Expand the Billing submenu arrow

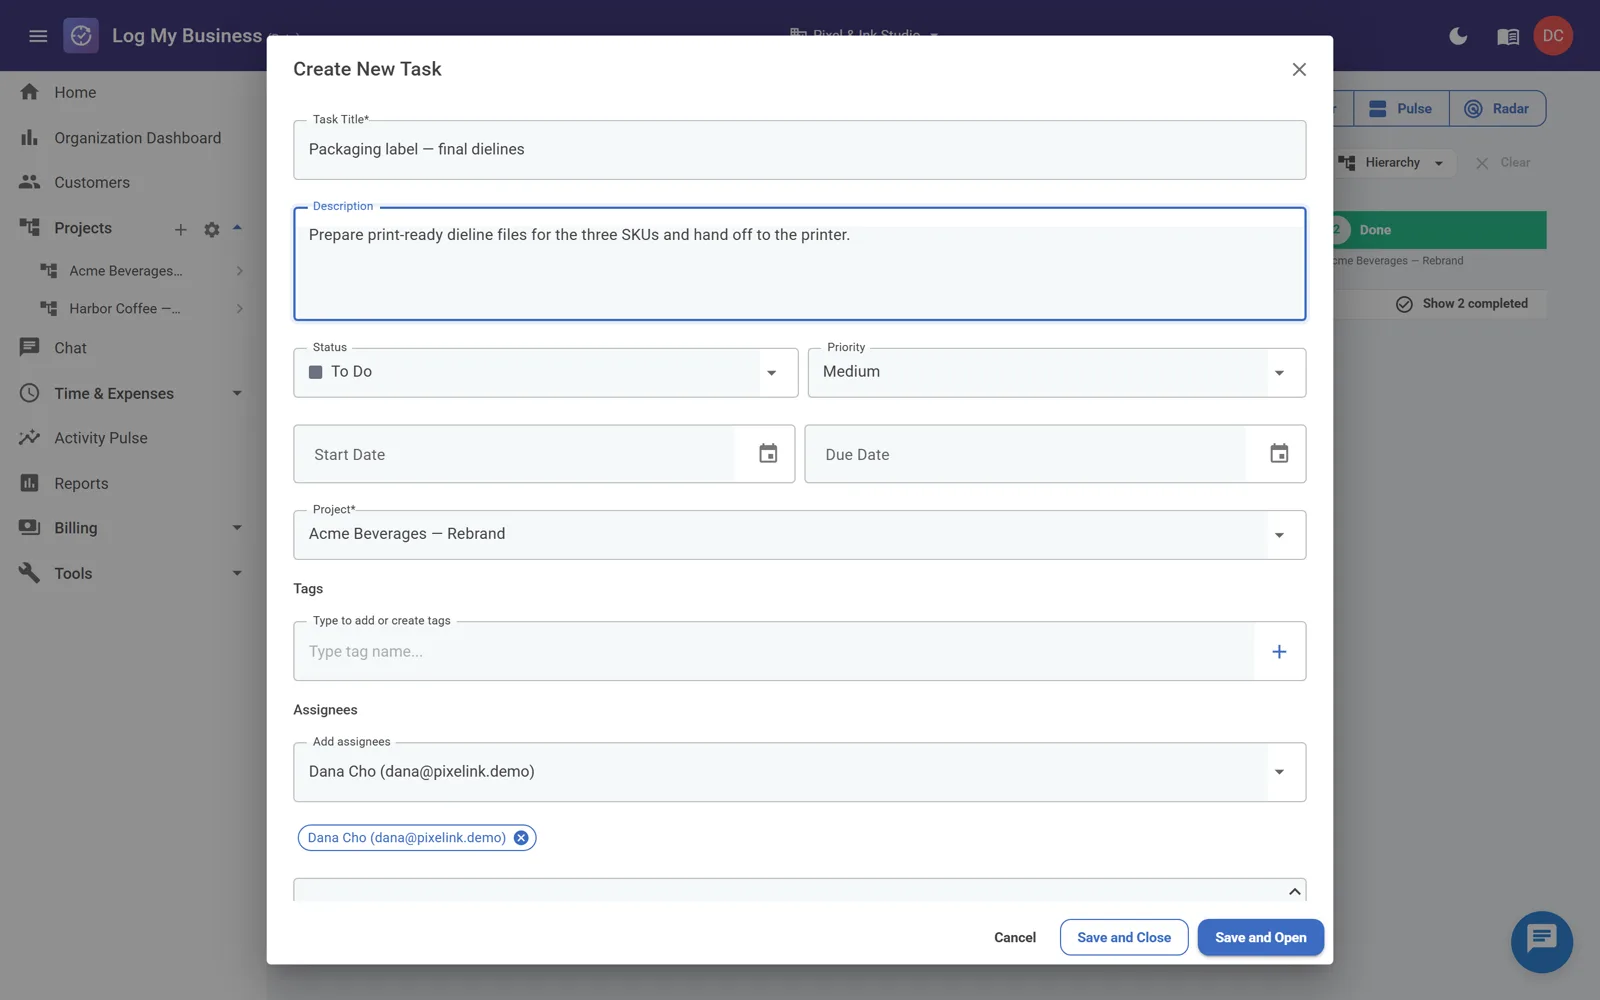pyautogui.click(x=237, y=527)
